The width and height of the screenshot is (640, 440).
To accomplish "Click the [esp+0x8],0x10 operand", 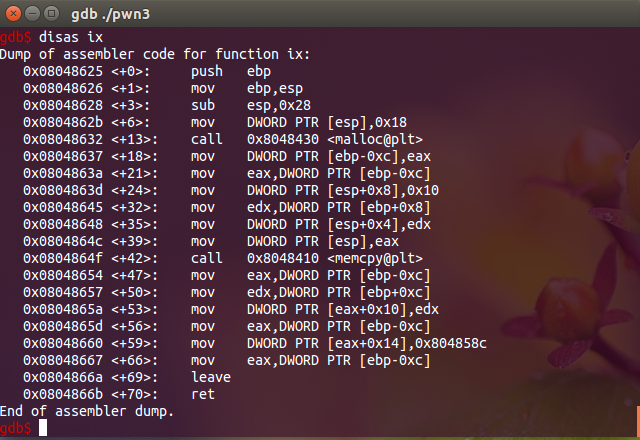I will coord(383,191).
